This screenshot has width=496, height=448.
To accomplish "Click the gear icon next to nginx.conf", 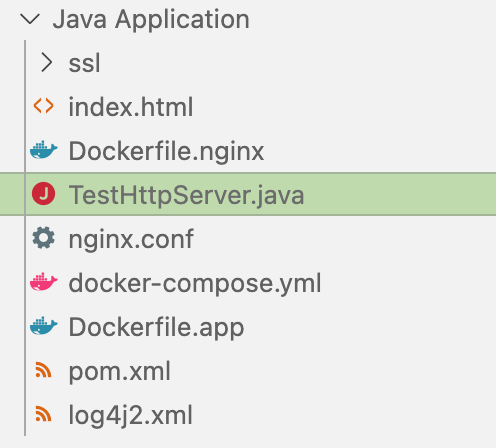I will pos(44,238).
